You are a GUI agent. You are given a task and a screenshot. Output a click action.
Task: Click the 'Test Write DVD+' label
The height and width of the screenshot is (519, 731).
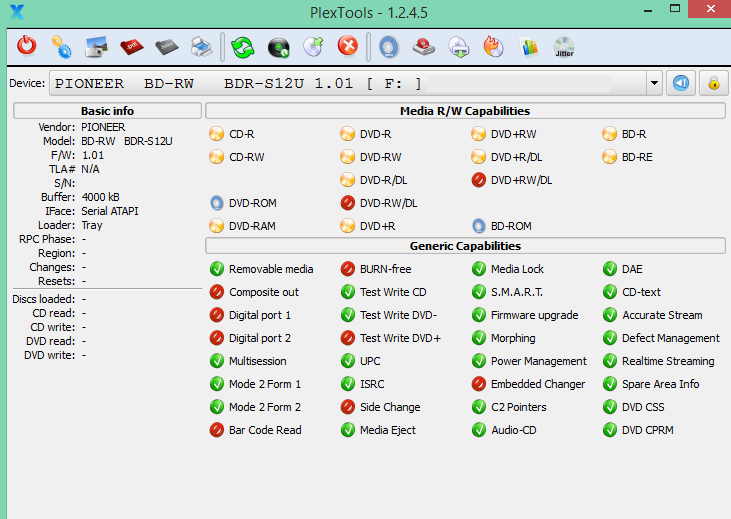coord(400,338)
